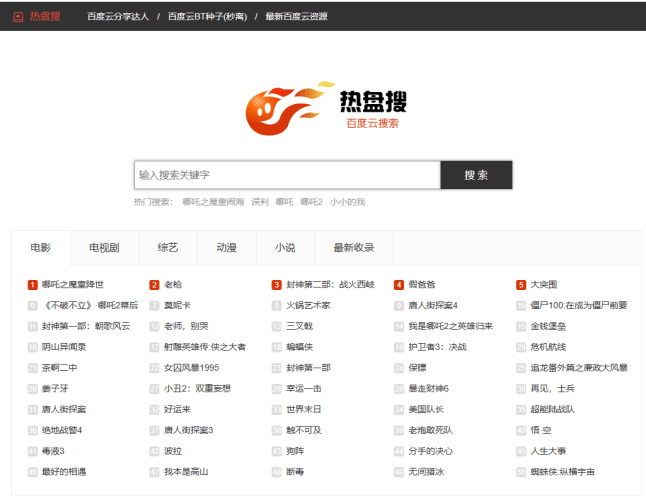Open 蜘蛛侠:纵横宇宙 entry

(562, 472)
